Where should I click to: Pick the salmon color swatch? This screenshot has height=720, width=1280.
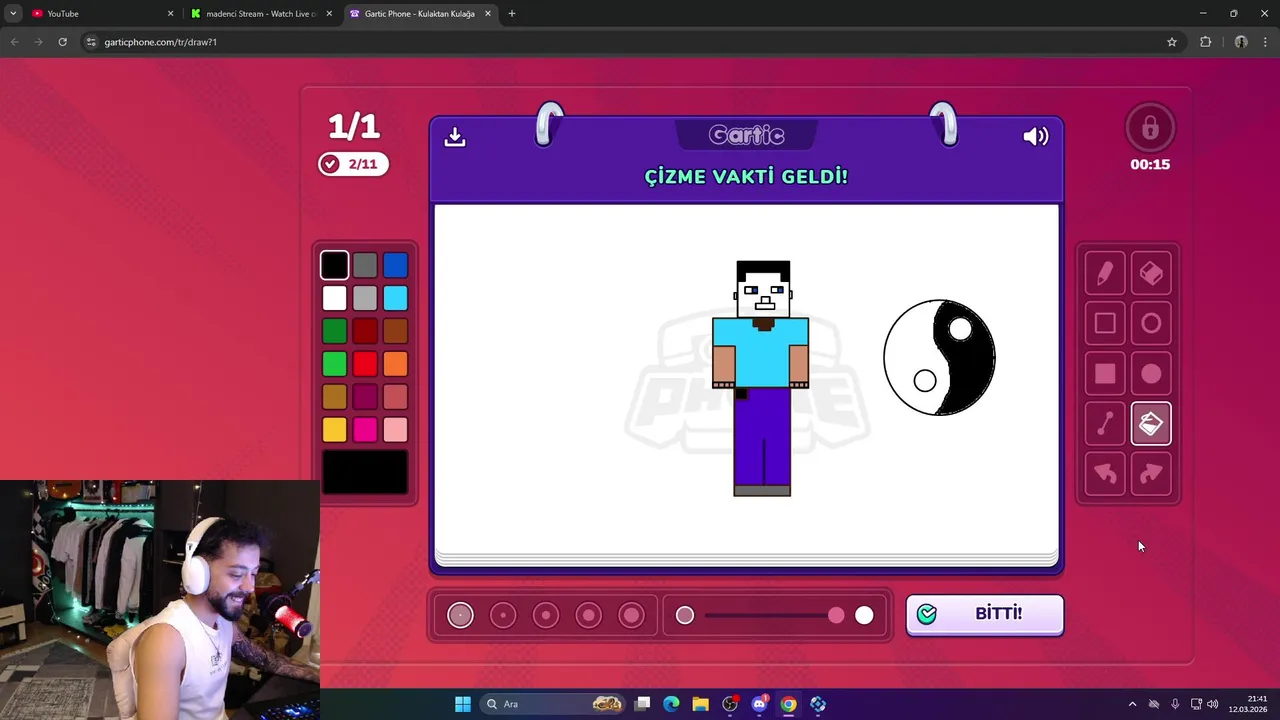[x=396, y=397]
